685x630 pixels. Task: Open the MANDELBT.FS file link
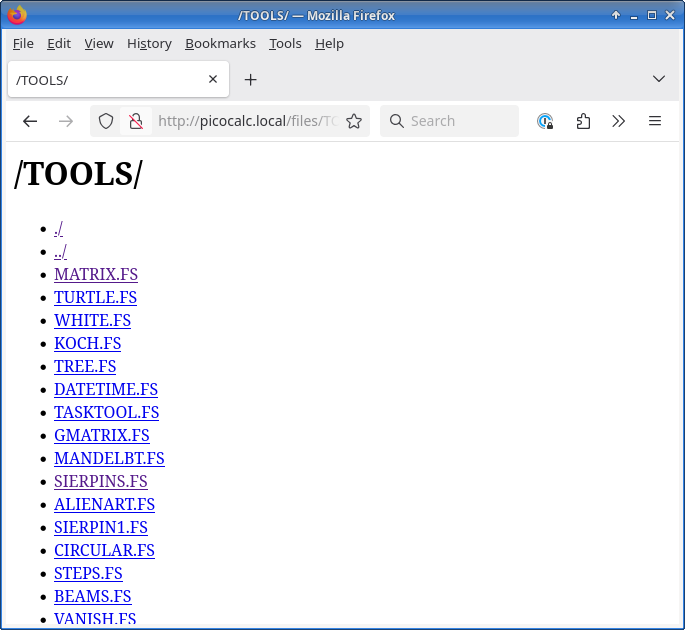pyautogui.click(x=109, y=458)
